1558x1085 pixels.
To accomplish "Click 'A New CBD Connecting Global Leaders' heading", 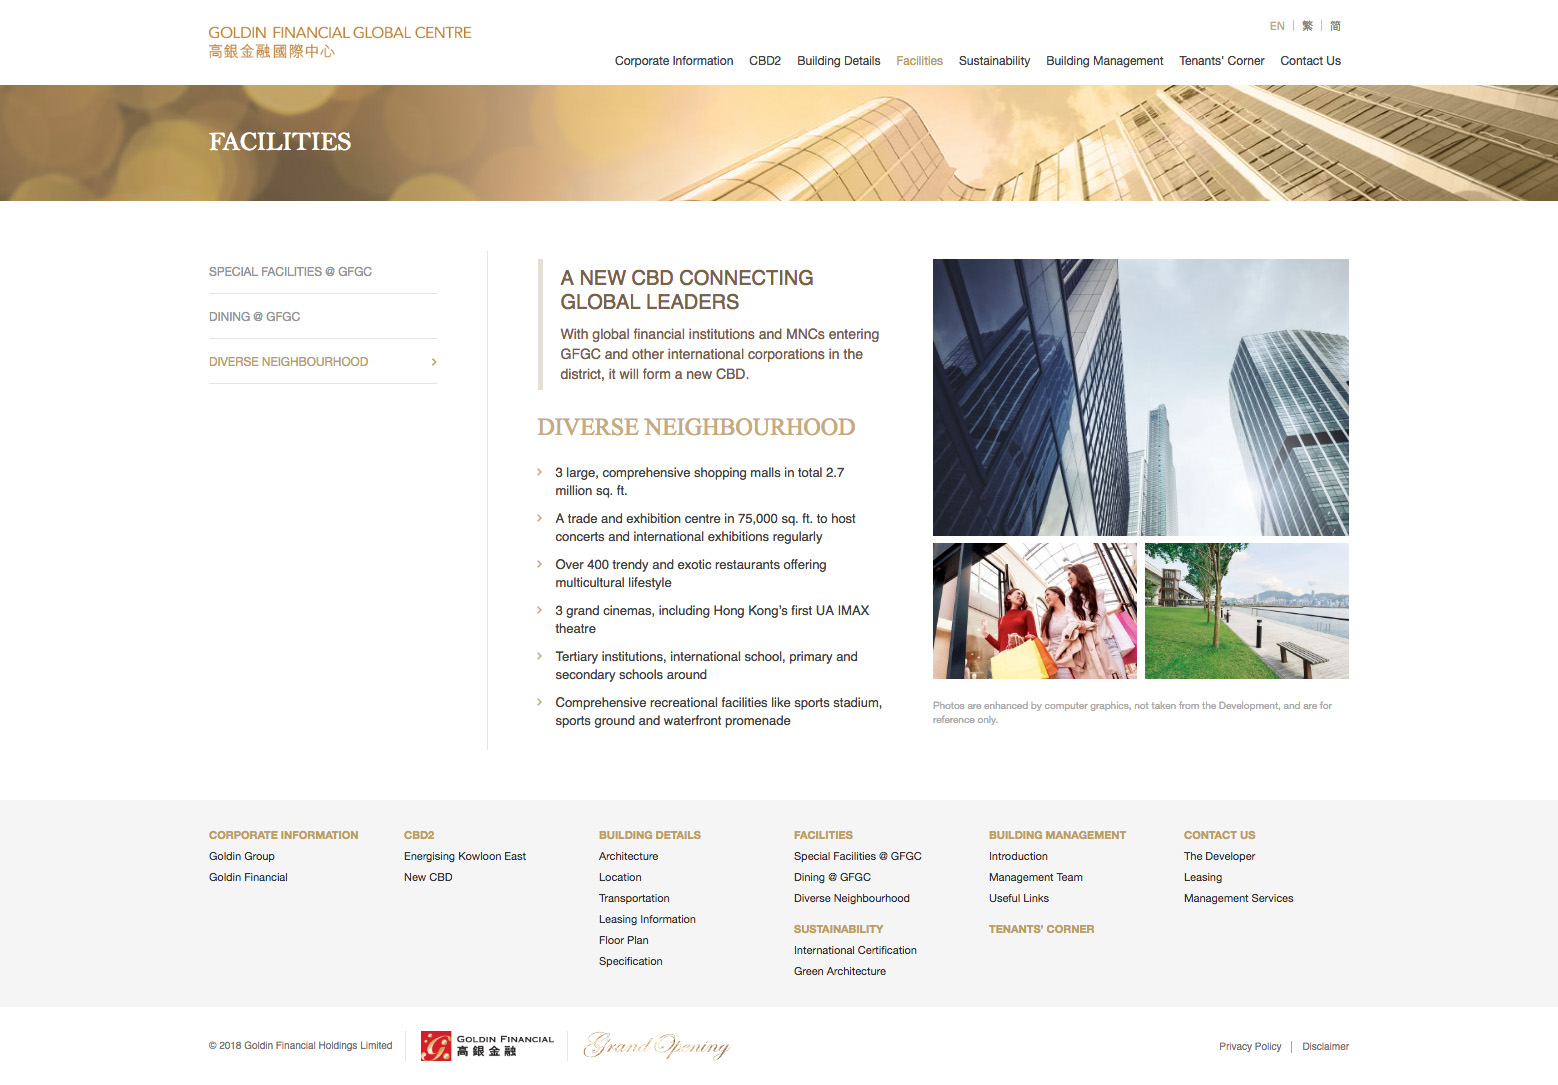I will (686, 290).
